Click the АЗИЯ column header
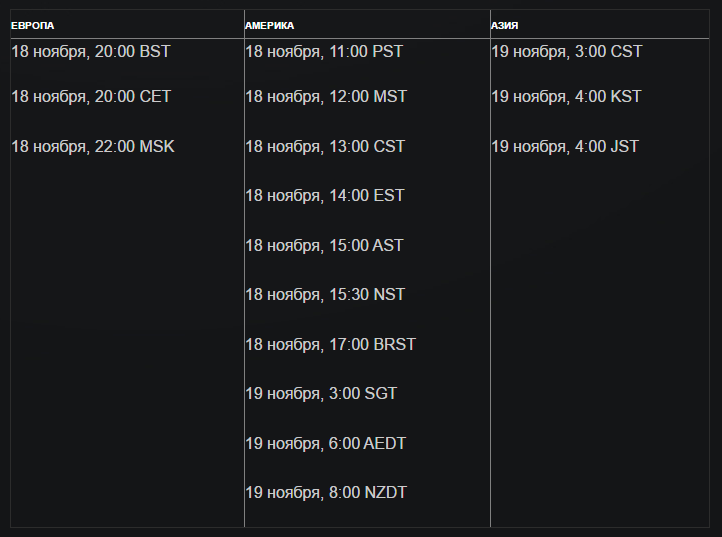Viewport: 722px width, 537px height. 505,25
